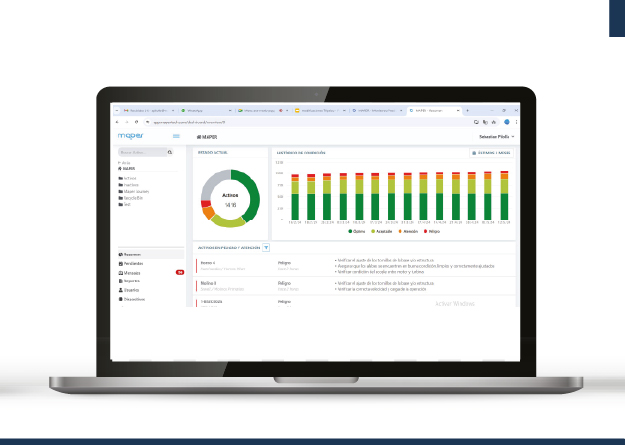Open Mensajes in sidebar navigation
Screen dimensions: 625x445
click(132, 272)
